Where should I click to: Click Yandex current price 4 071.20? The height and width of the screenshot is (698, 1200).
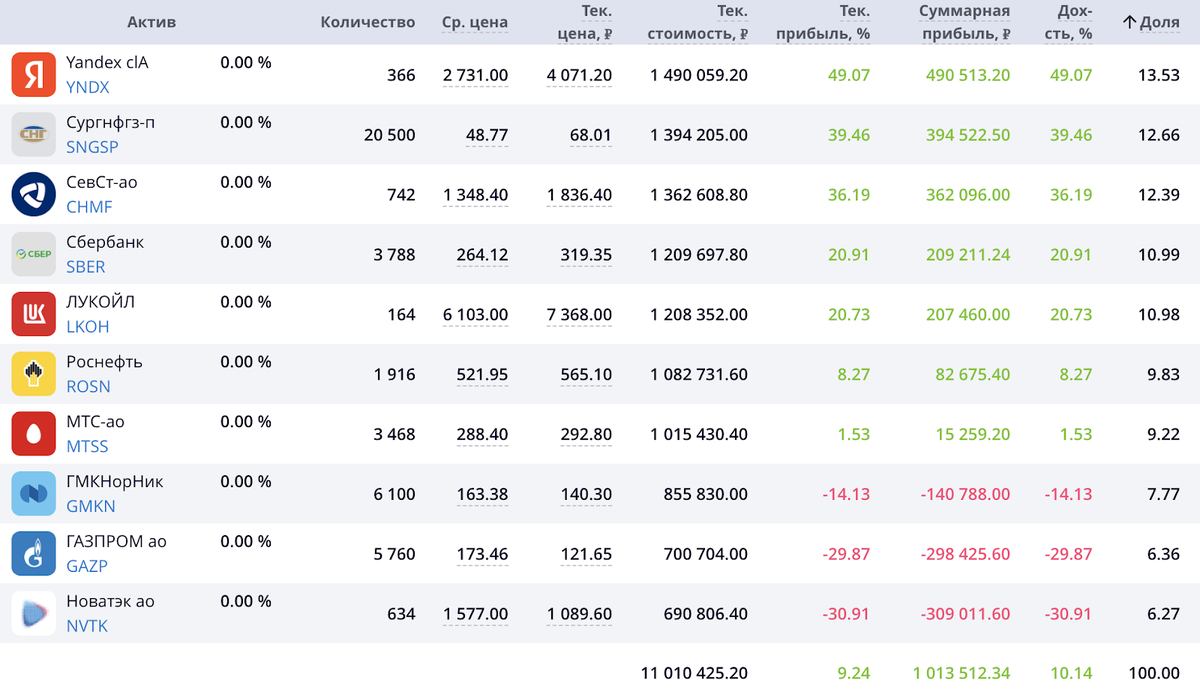[580, 75]
